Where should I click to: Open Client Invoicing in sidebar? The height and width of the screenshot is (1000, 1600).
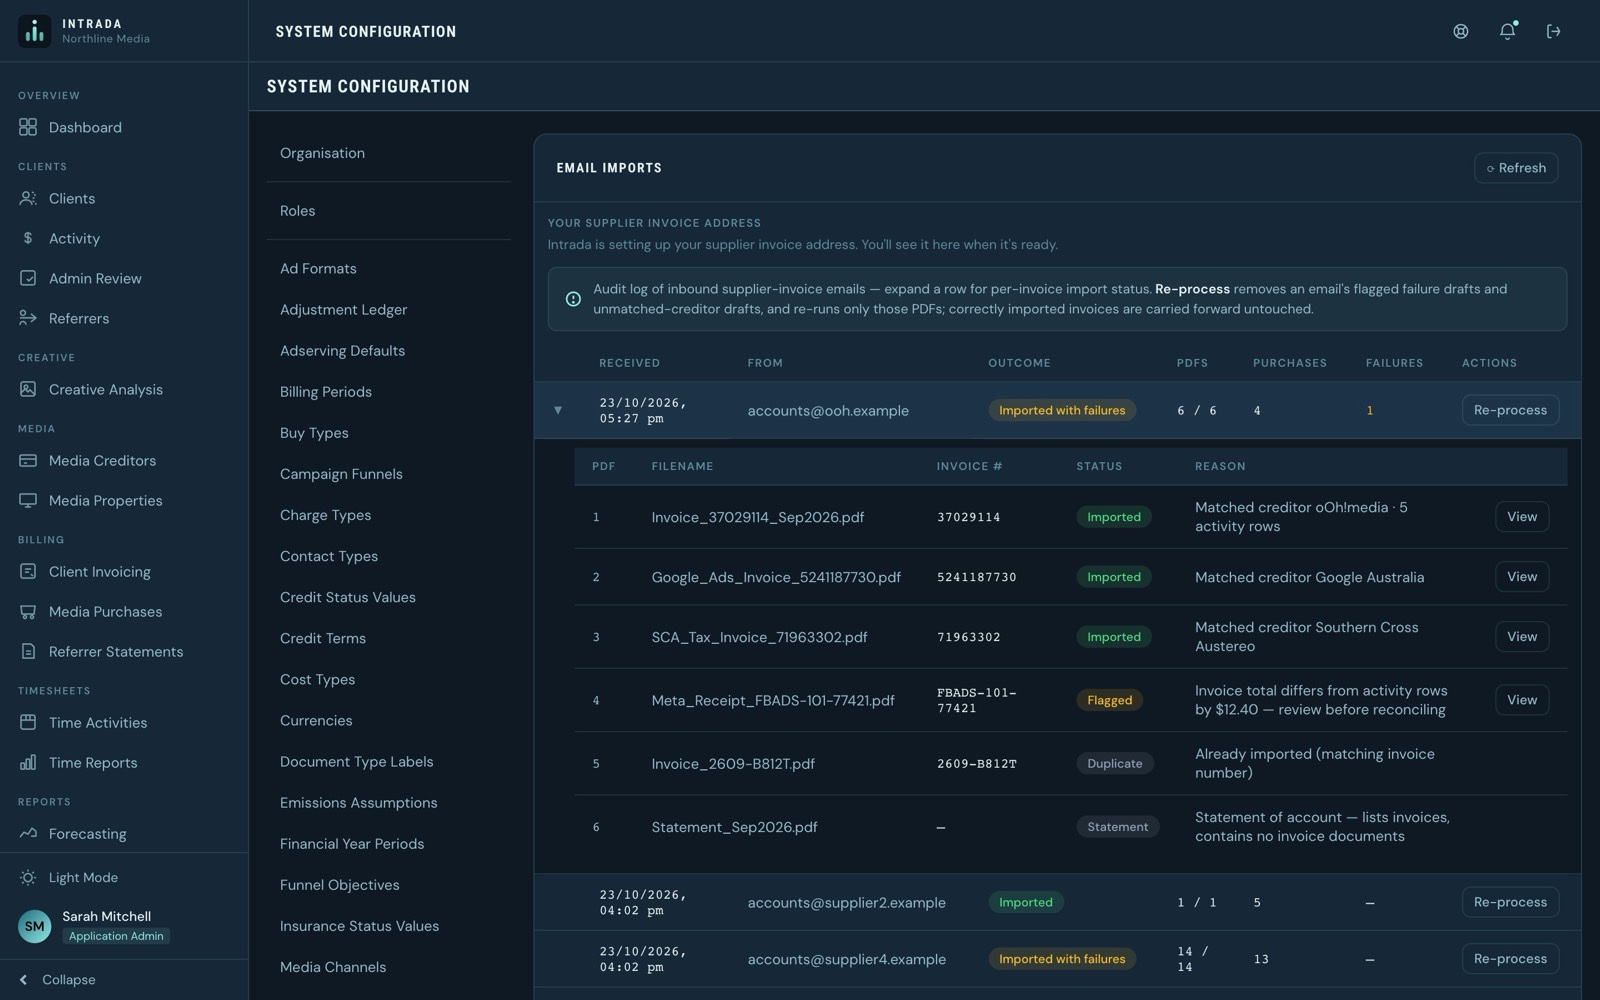coord(124,571)
